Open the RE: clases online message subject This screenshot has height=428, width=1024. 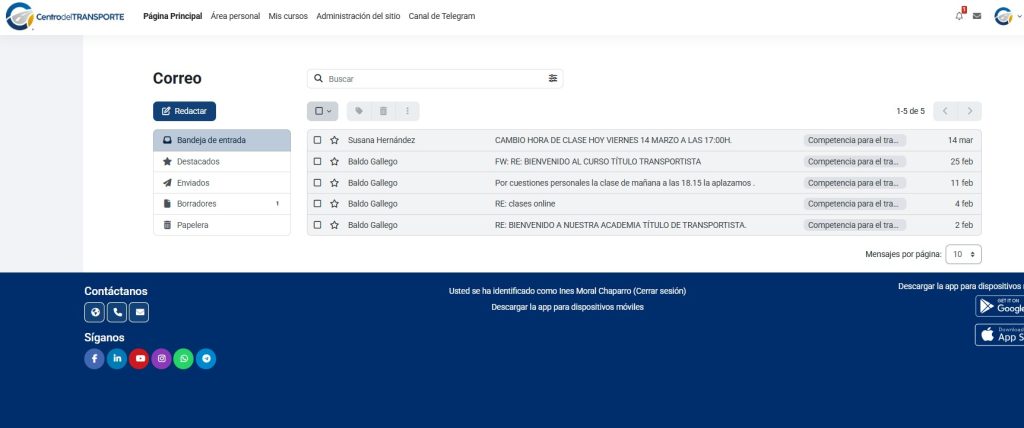pyautogui.click(x=525, y=204)
